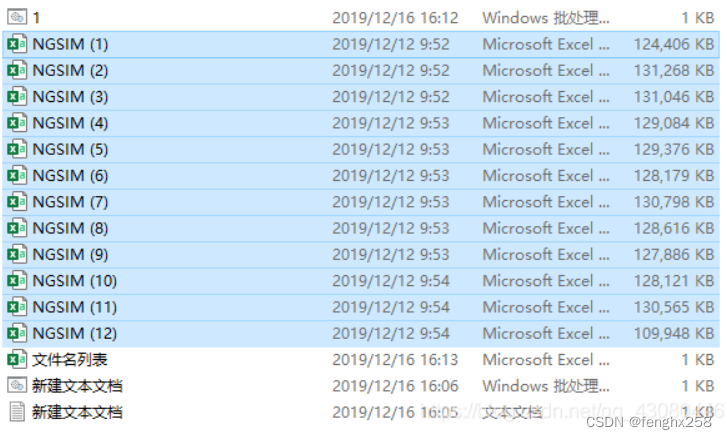Screen dimensions: 727x439
Task: Click the 124,406 KB file size
Action: 673,44
